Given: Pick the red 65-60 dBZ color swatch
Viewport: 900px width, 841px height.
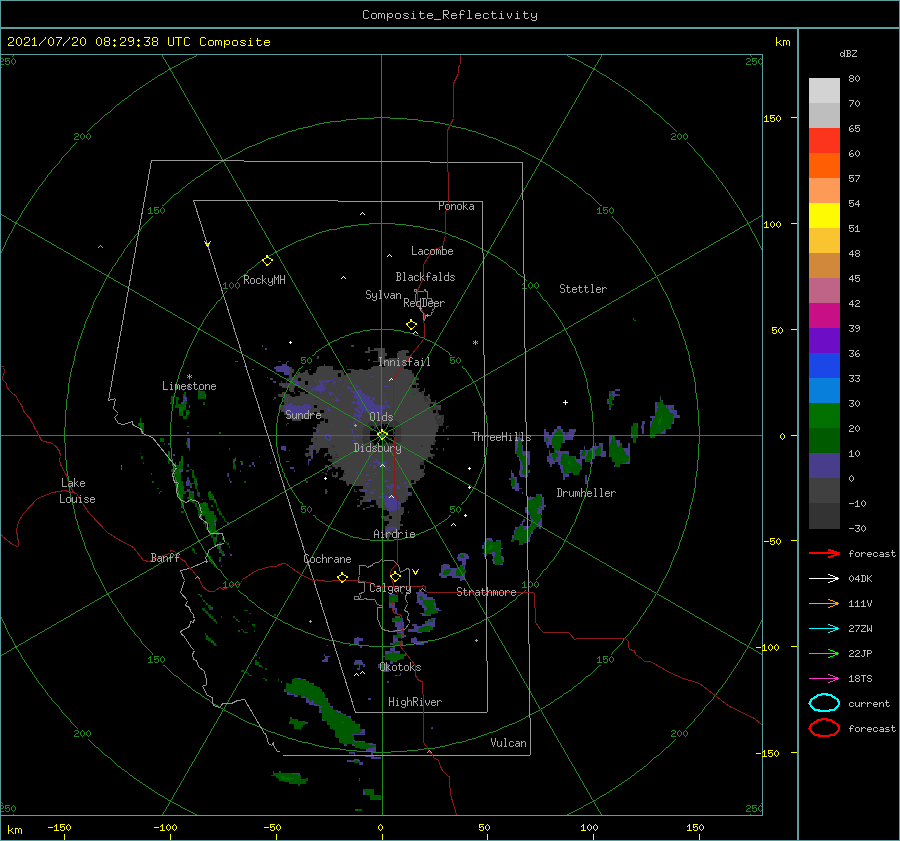Looking at the screenshot, I should click(x=824, y=141).
